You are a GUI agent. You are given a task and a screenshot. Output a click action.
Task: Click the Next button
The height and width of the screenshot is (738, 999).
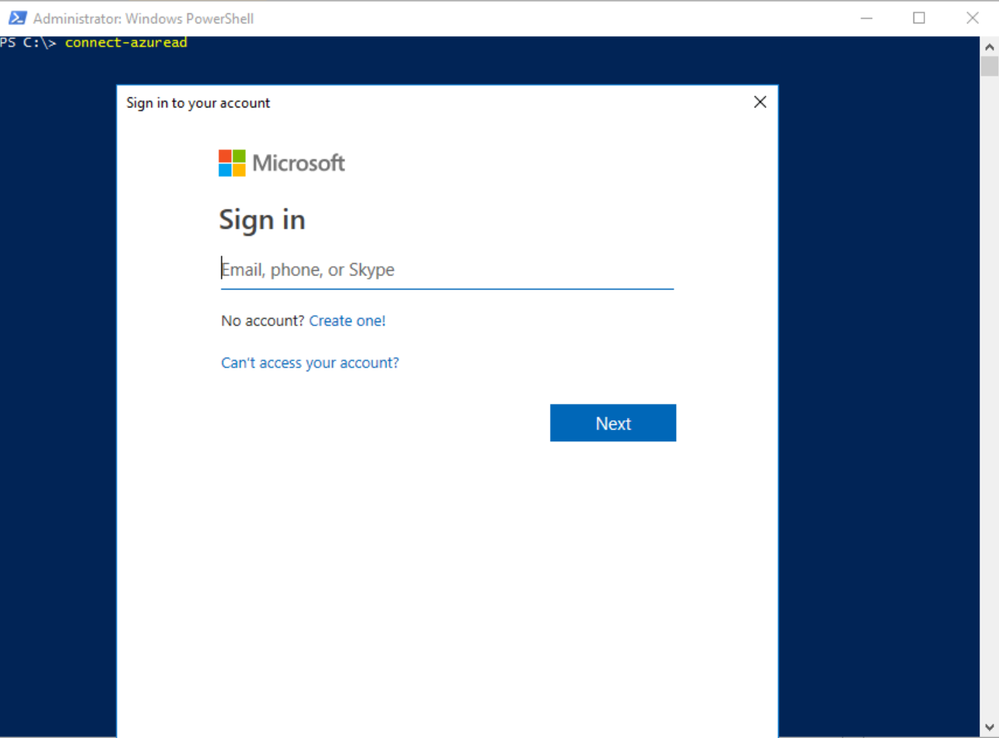click(x=613, y=423)
